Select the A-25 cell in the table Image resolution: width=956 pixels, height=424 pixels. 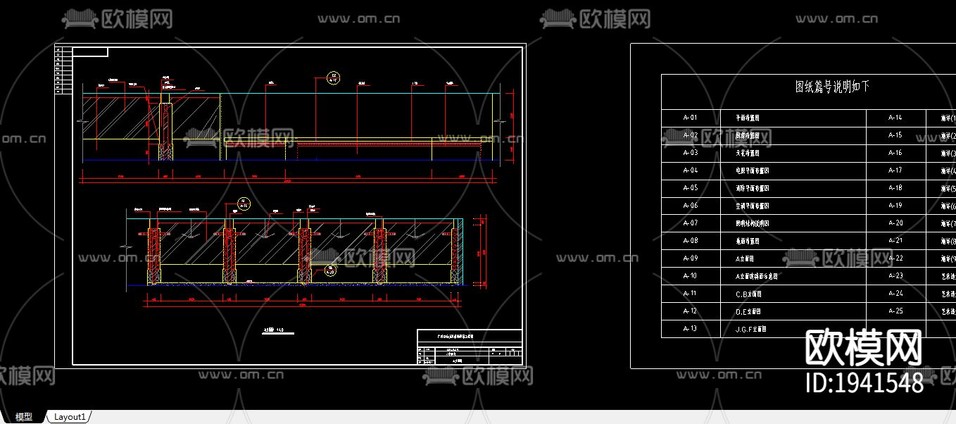coord(896,311)
